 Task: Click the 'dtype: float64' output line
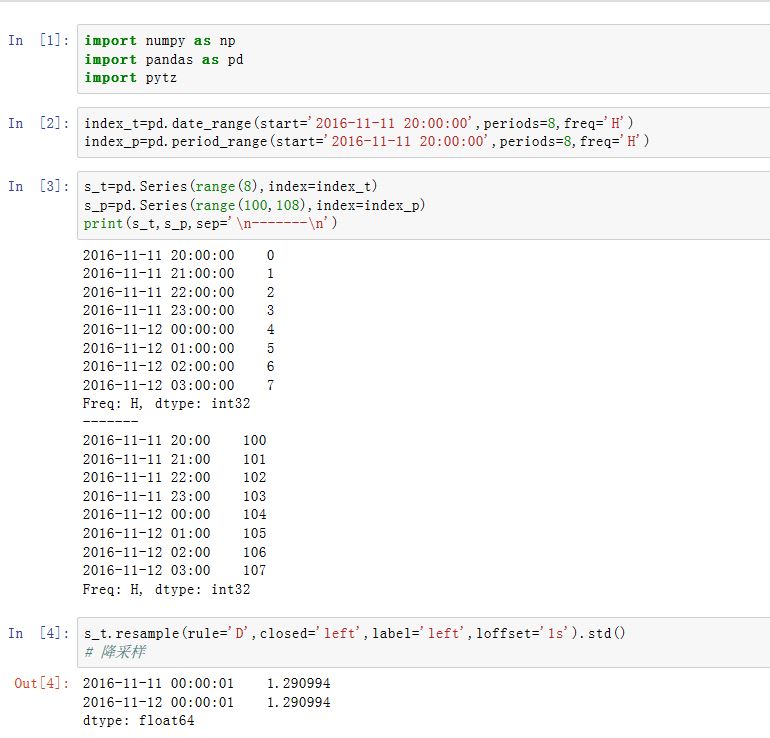point(138,720)
